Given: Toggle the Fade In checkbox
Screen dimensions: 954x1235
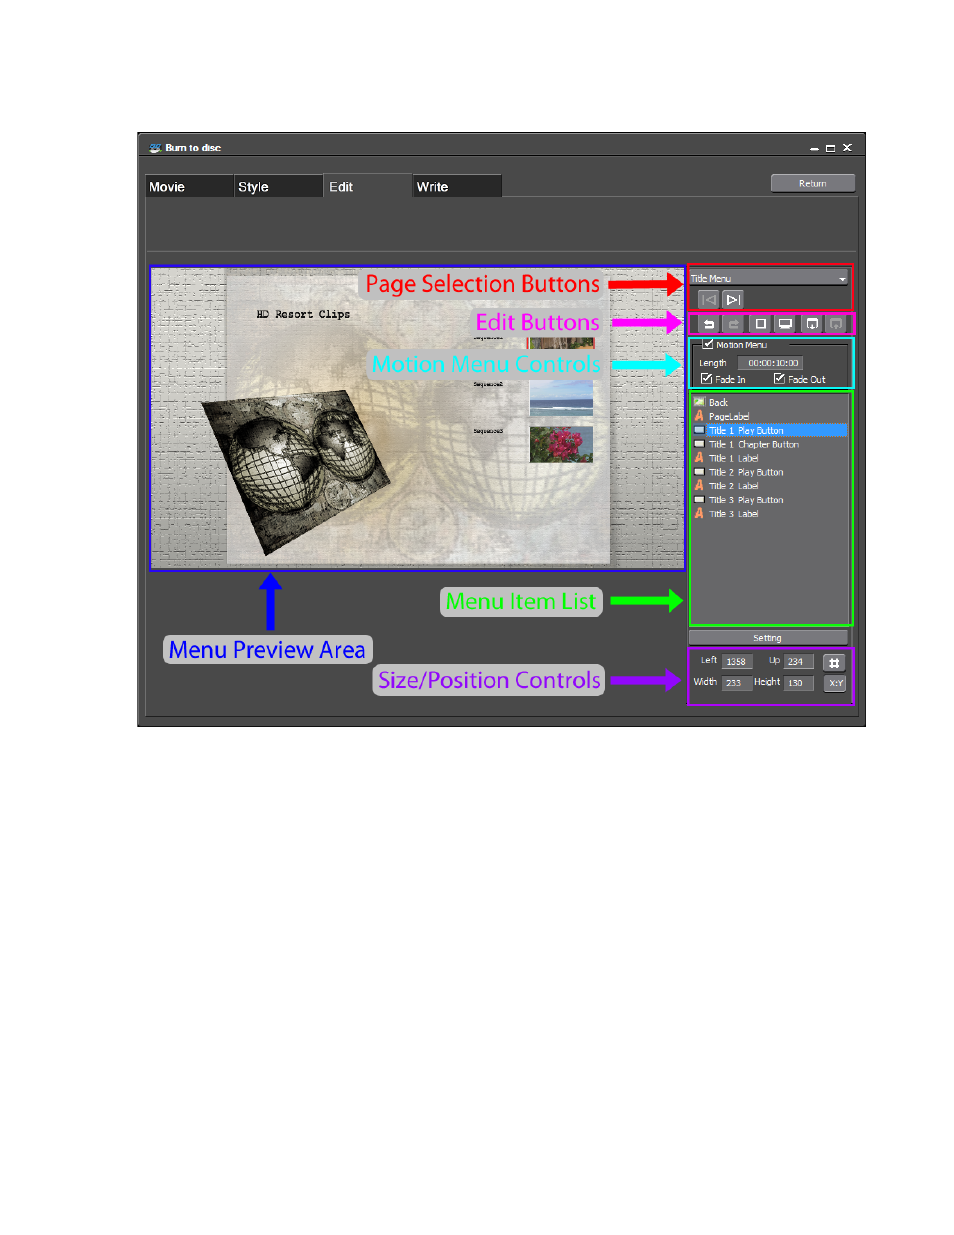Looking at the screenshot, I should click(706, 379).
